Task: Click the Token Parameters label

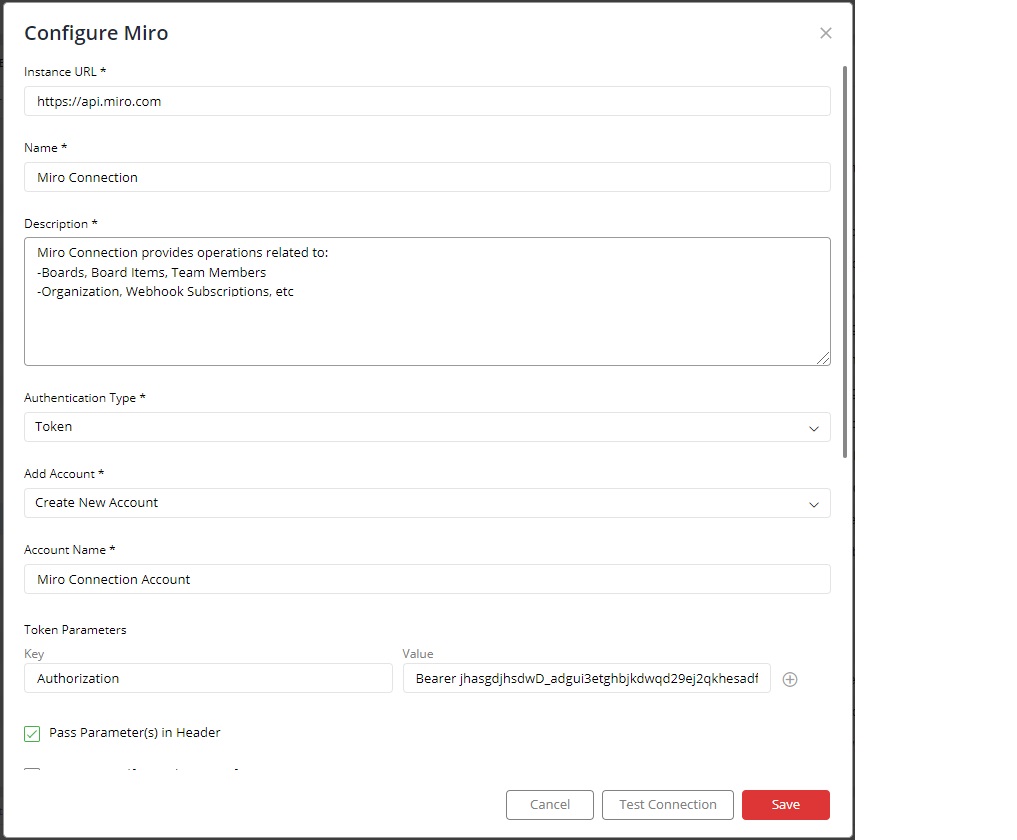Action: pyautogui.click(x=75, y=630)
